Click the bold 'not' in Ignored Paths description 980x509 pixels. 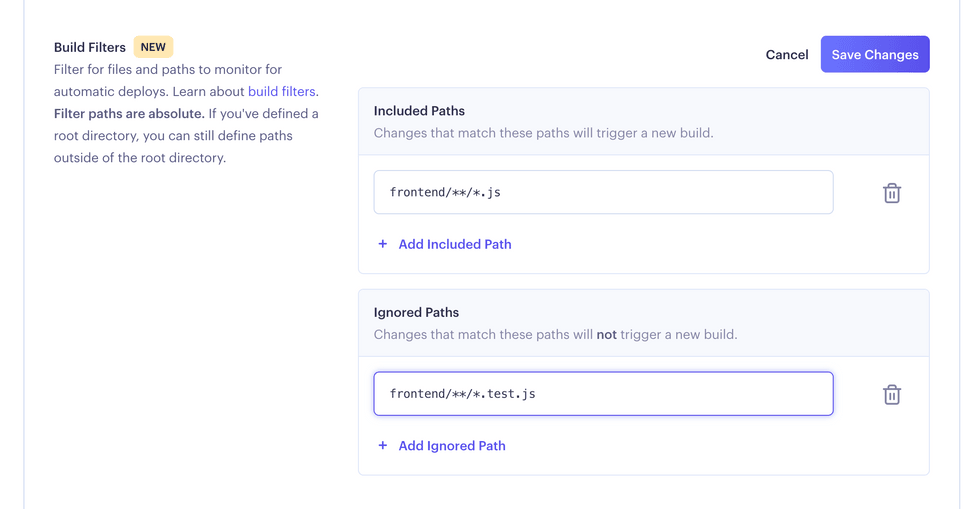606,335
